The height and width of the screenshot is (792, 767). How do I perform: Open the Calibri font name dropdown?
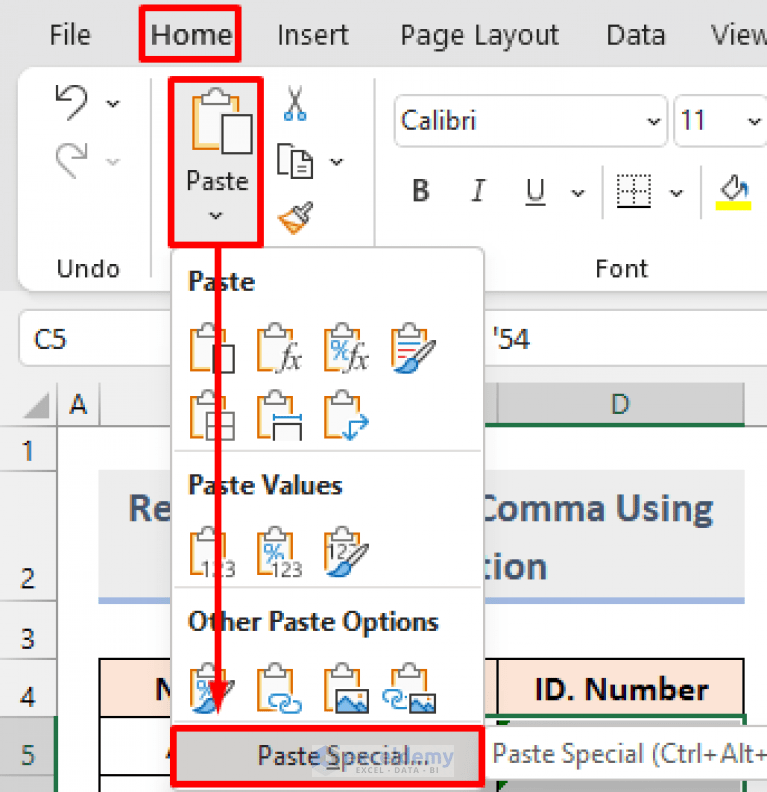coord(653,121)
